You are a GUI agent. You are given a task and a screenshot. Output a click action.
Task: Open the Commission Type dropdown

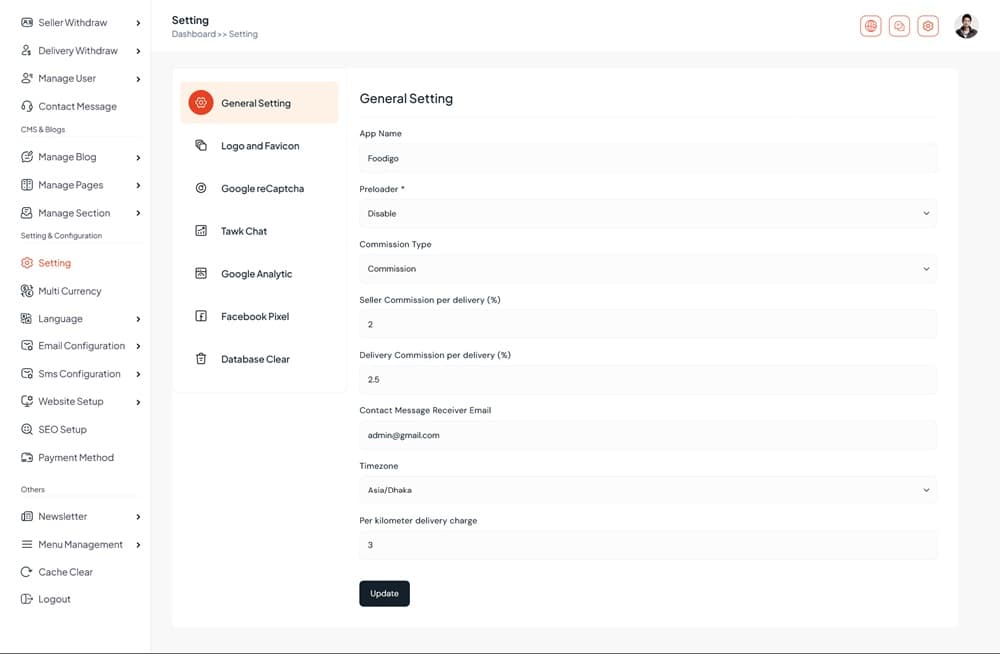coord(647,269)
